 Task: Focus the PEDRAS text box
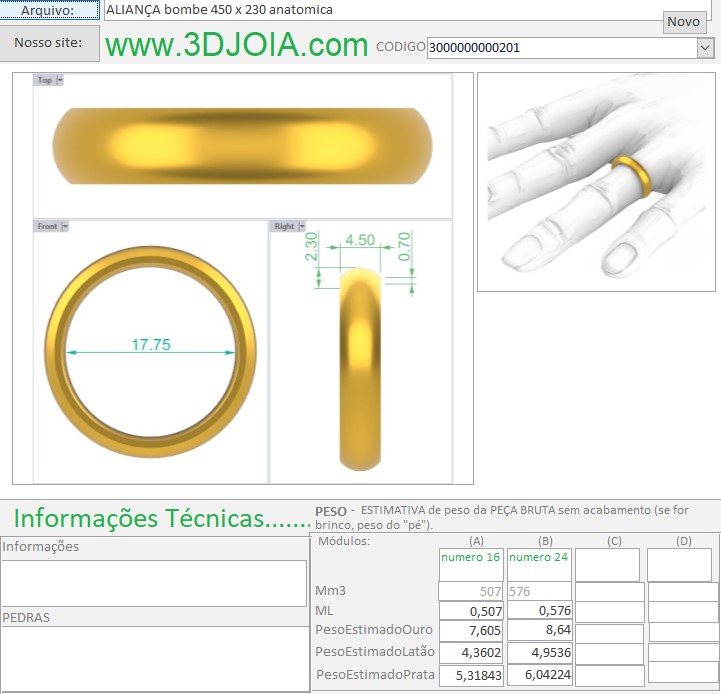pos(153,658)
